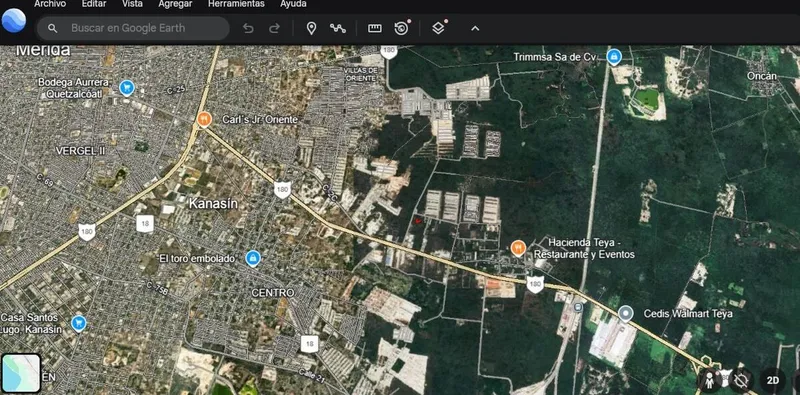800x395 pixels.
Task: Click the Bodega Aurrera Quetzalcóatl label text
Action: [74, 88]
